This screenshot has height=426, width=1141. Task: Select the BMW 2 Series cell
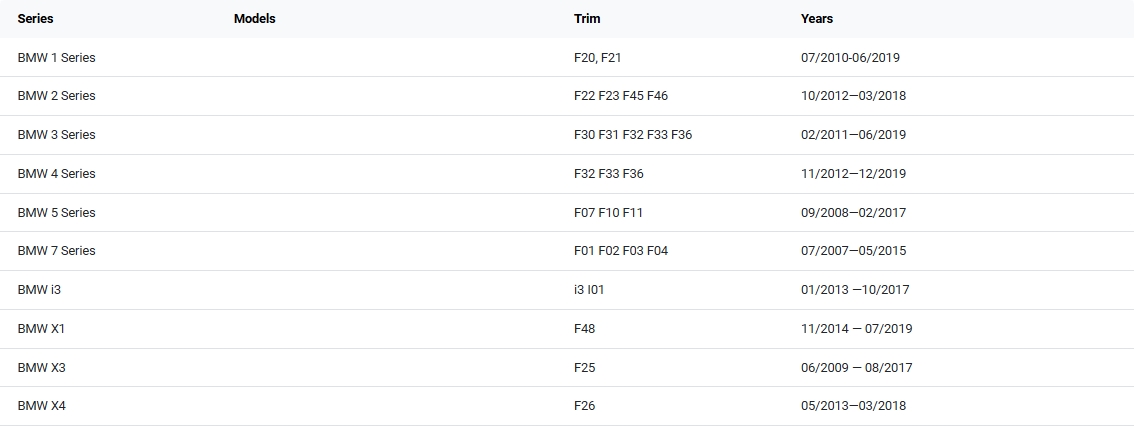(57, 96)
